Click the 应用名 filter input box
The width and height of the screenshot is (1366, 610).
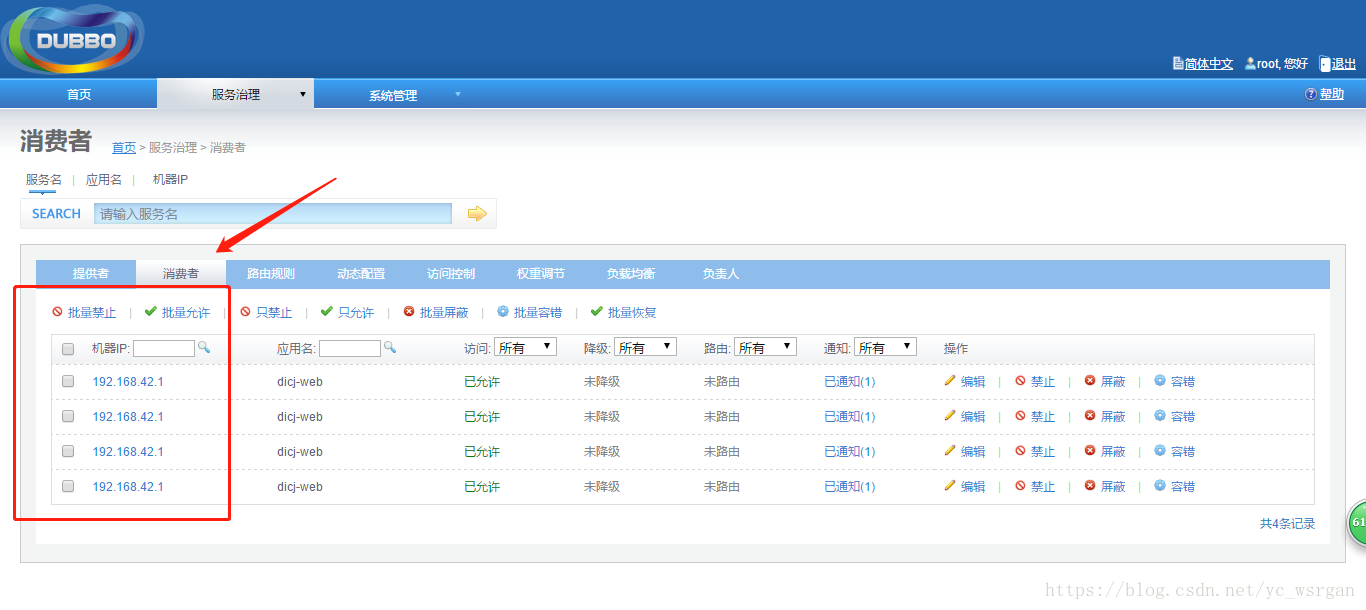(x=350, y=348)
